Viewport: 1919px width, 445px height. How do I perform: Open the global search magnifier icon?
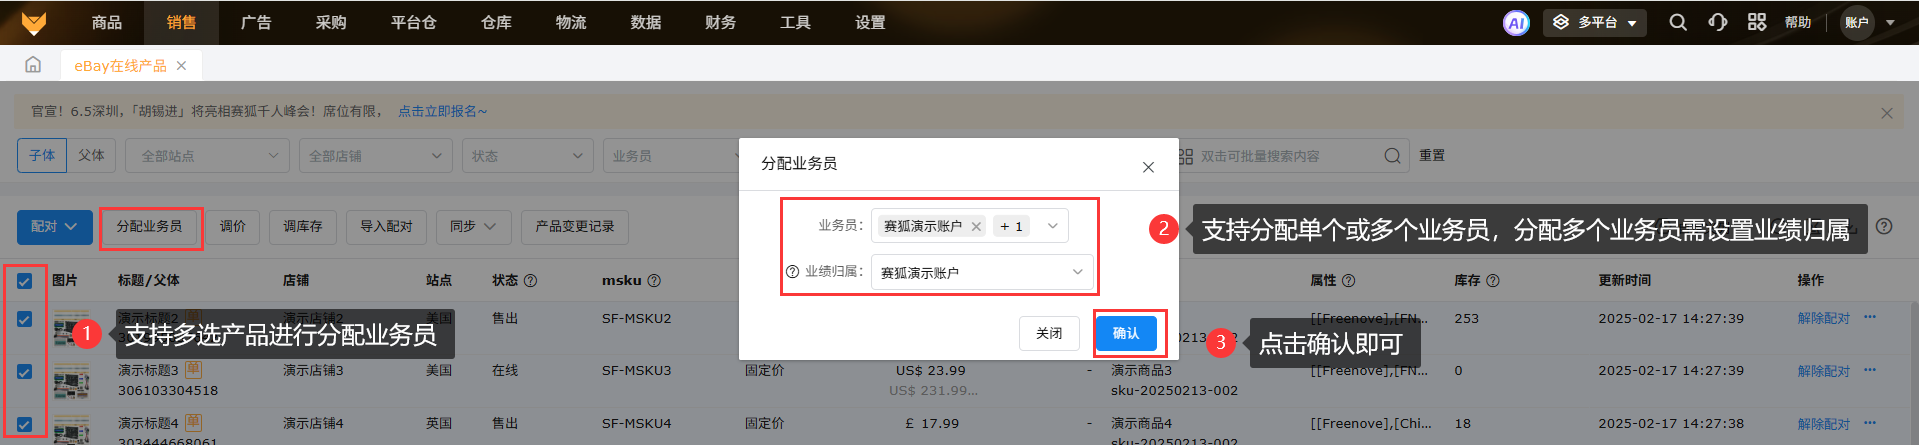(x=1678, y=22)
